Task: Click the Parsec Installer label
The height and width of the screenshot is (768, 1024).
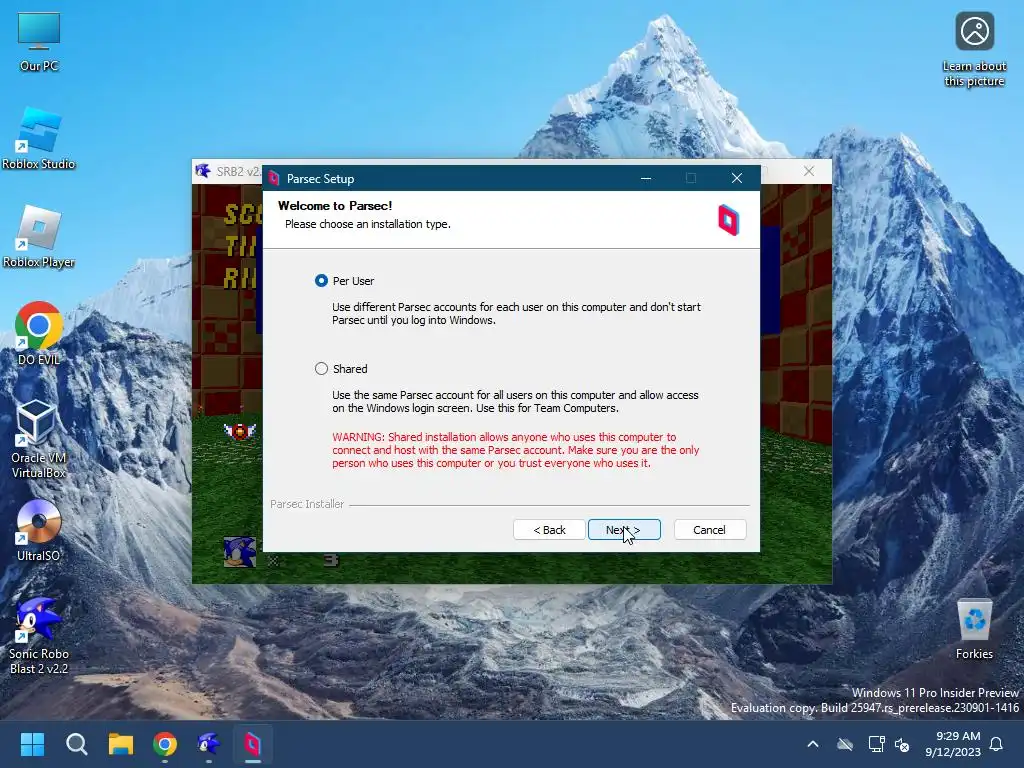Action: (307, 504)
